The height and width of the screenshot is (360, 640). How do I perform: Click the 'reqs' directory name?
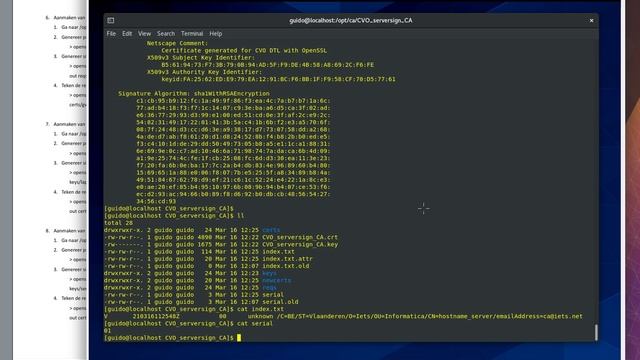pyautogui.click(x=269, y=288)
